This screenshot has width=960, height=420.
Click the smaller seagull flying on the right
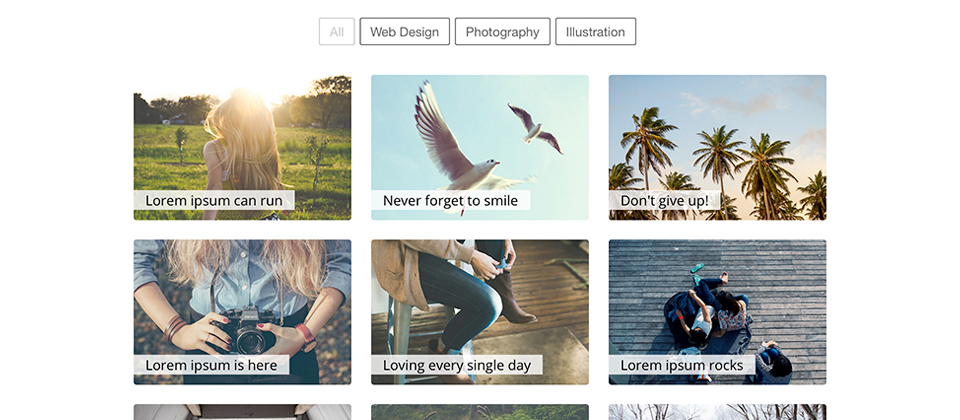click(x=536, y=127)
